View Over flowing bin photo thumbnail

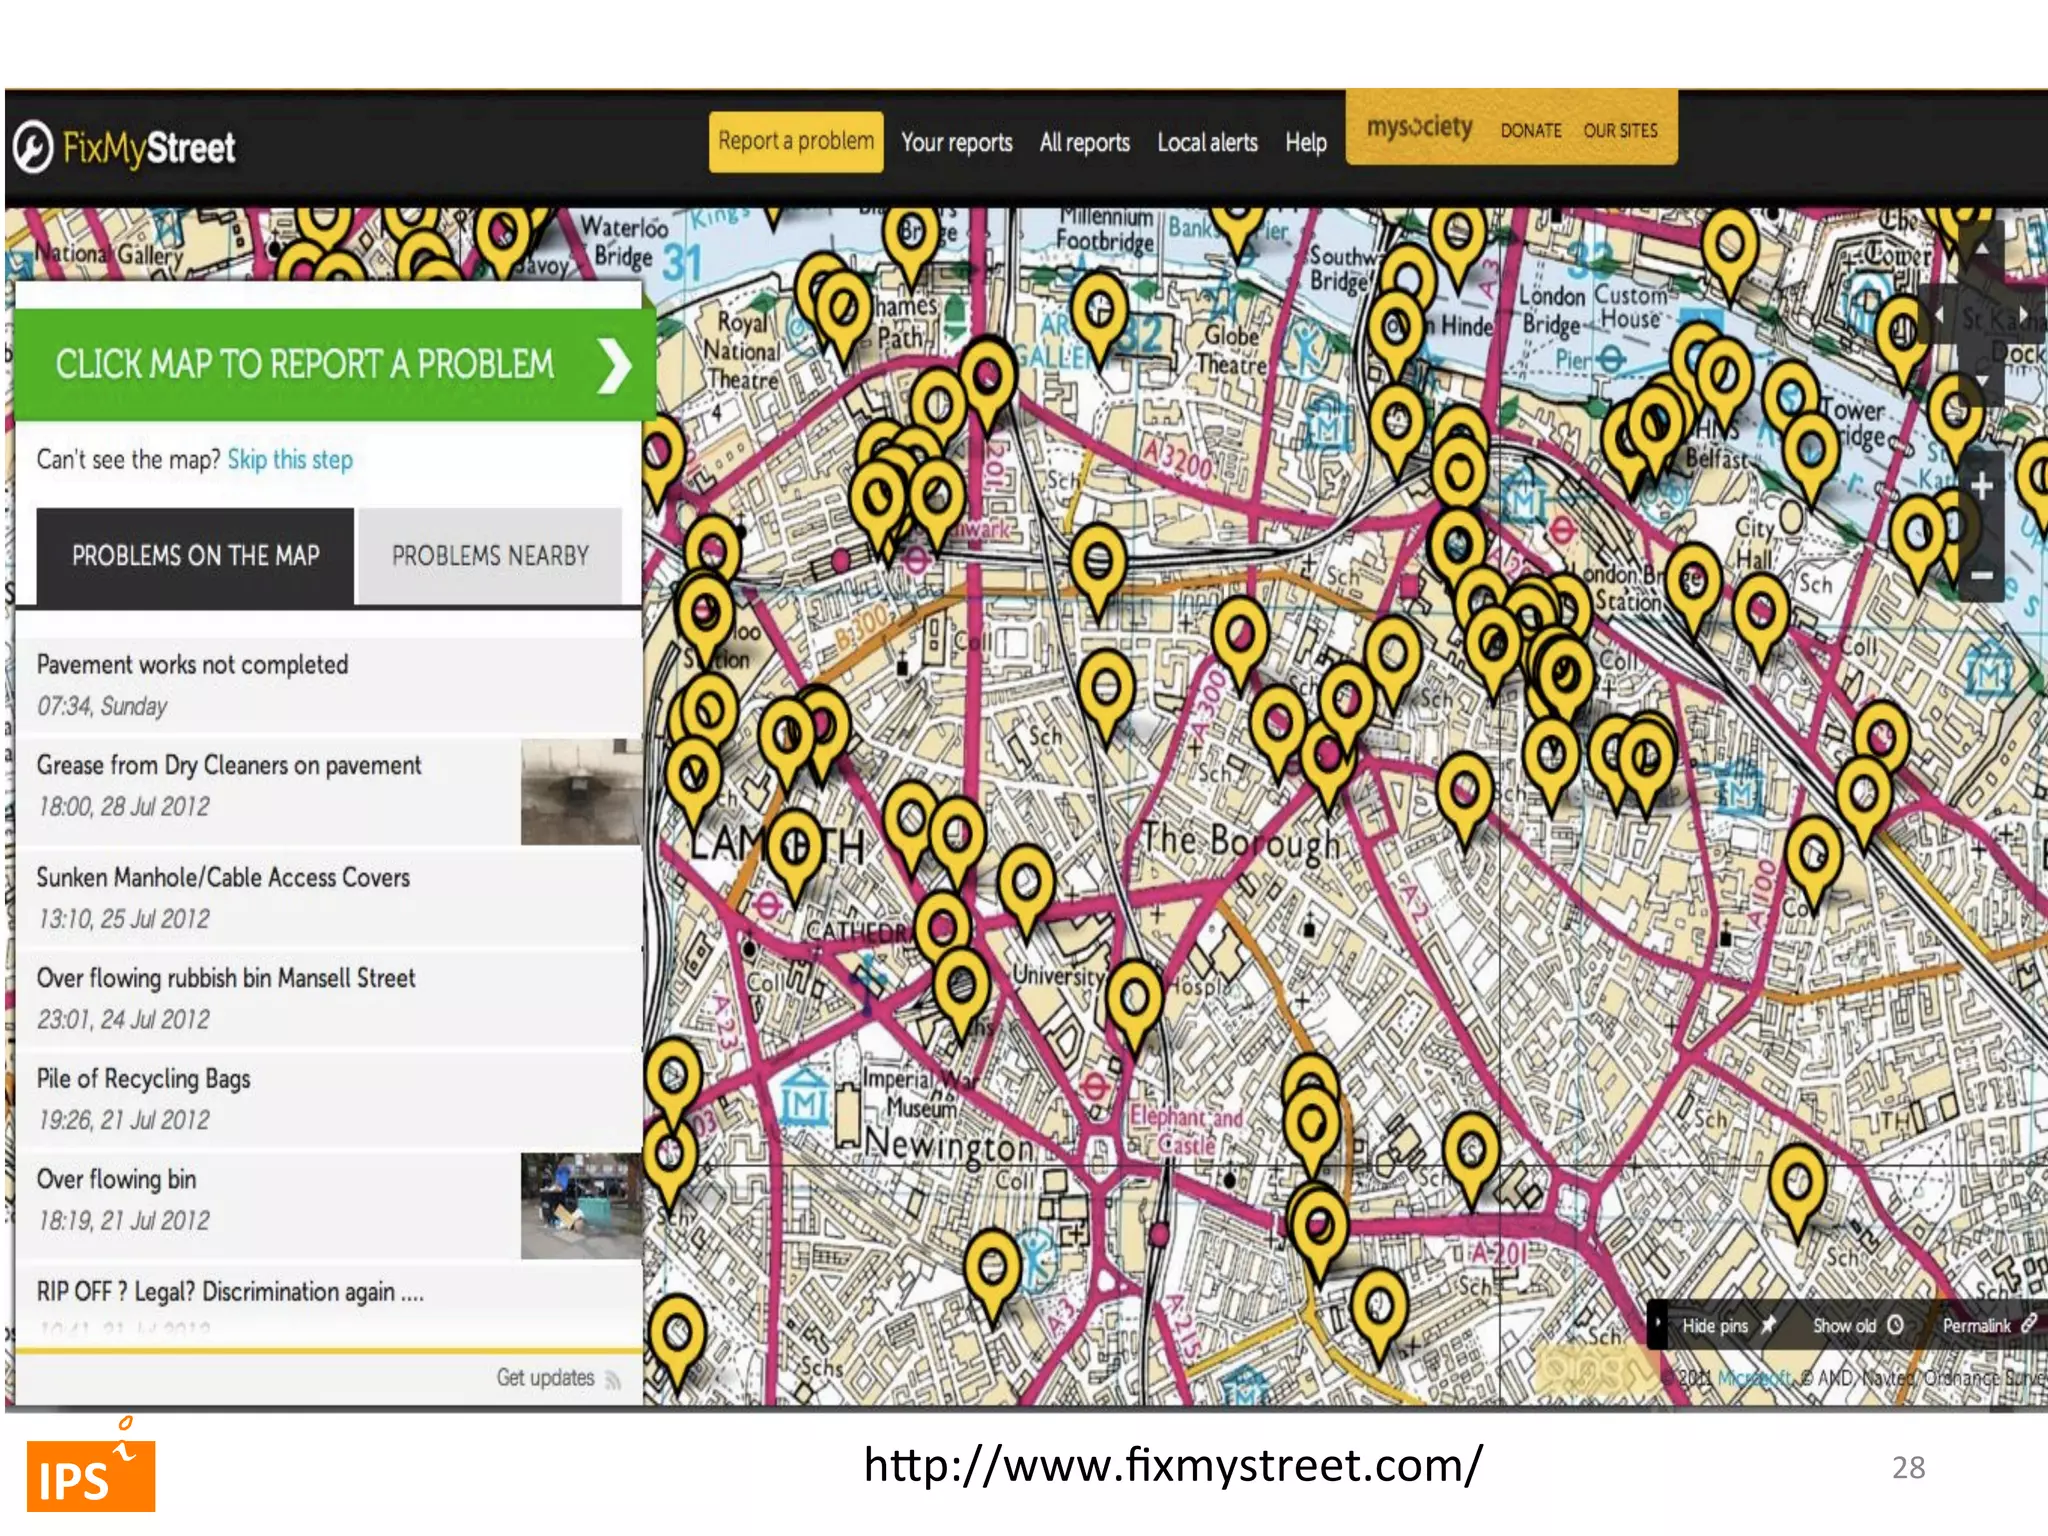[581, 1206]
